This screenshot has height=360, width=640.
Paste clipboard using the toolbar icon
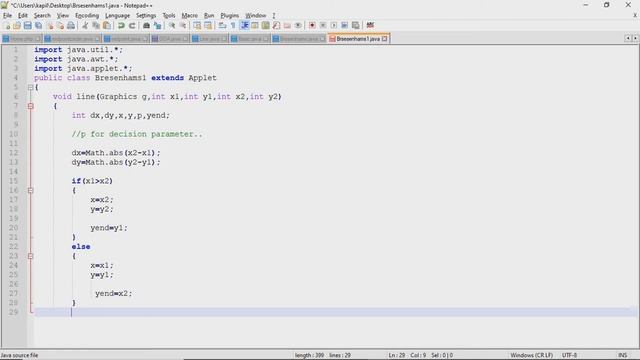pos(107,25)
